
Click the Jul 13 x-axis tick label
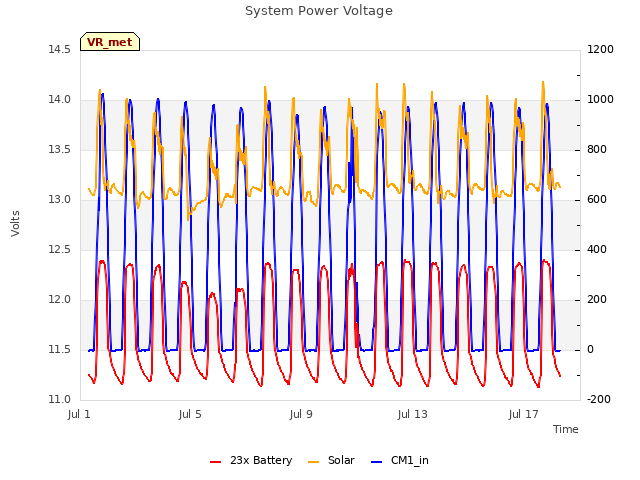pos(412,414)
